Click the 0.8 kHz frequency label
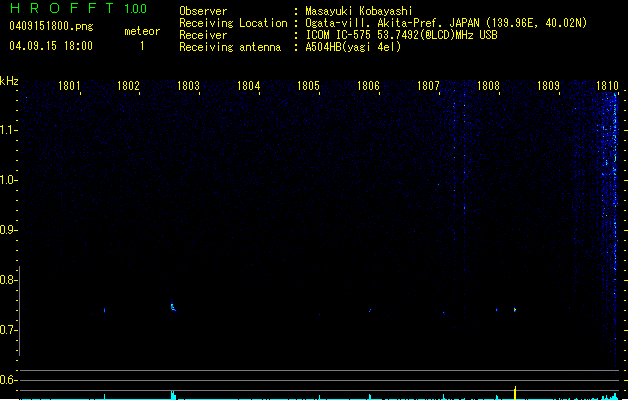This screenshot has height=400, width=629. [8, 280]
